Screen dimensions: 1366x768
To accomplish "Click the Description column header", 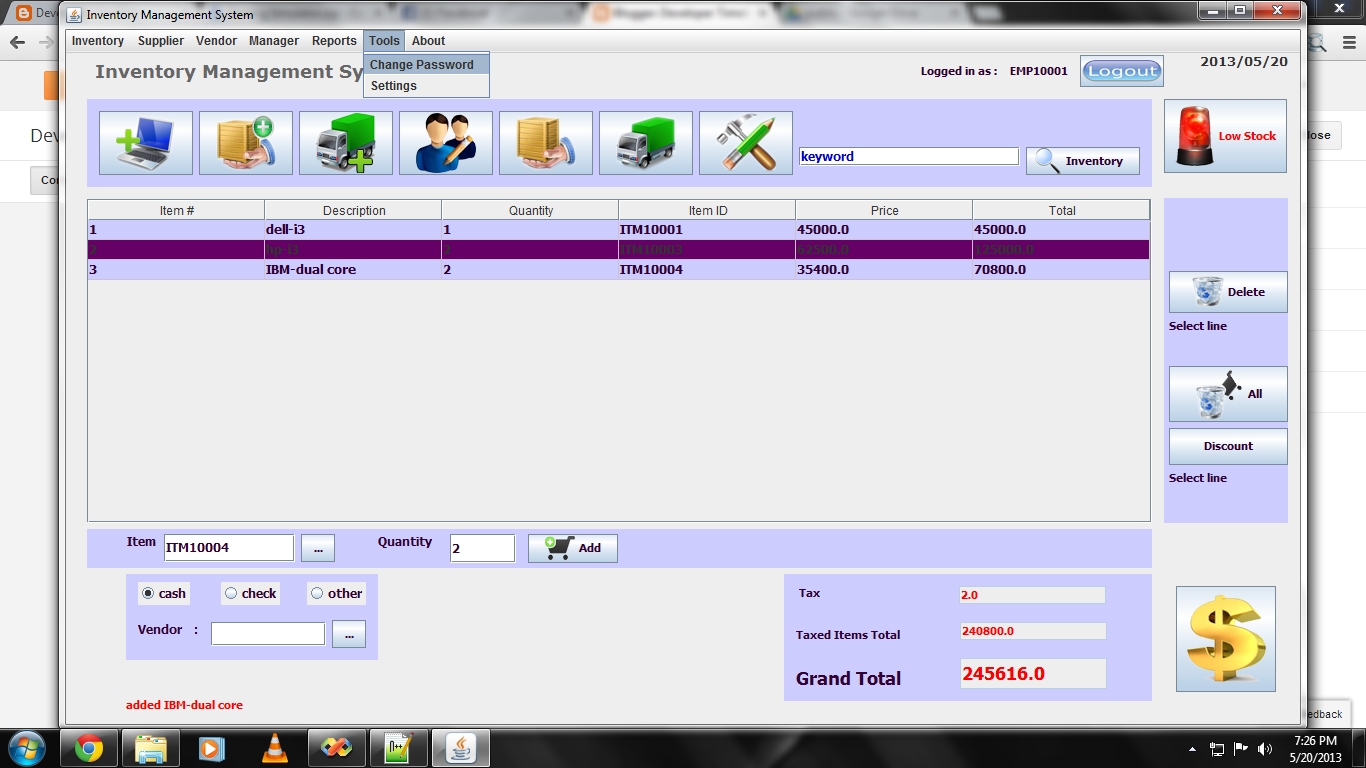I will point(353,210).
